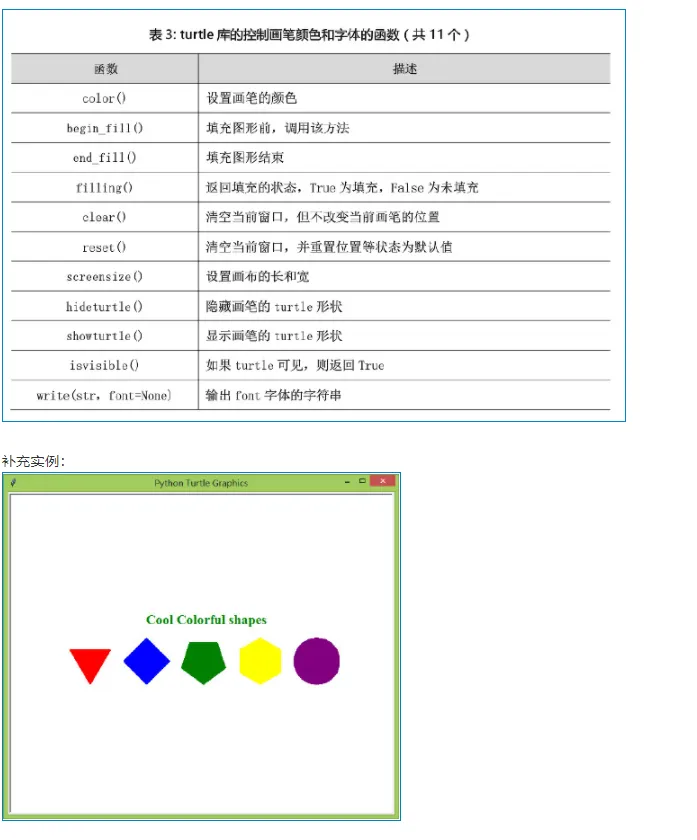This screenshot has width=697, height=840.
Task: Click the table 3 title caption
Action: point(309,35)
